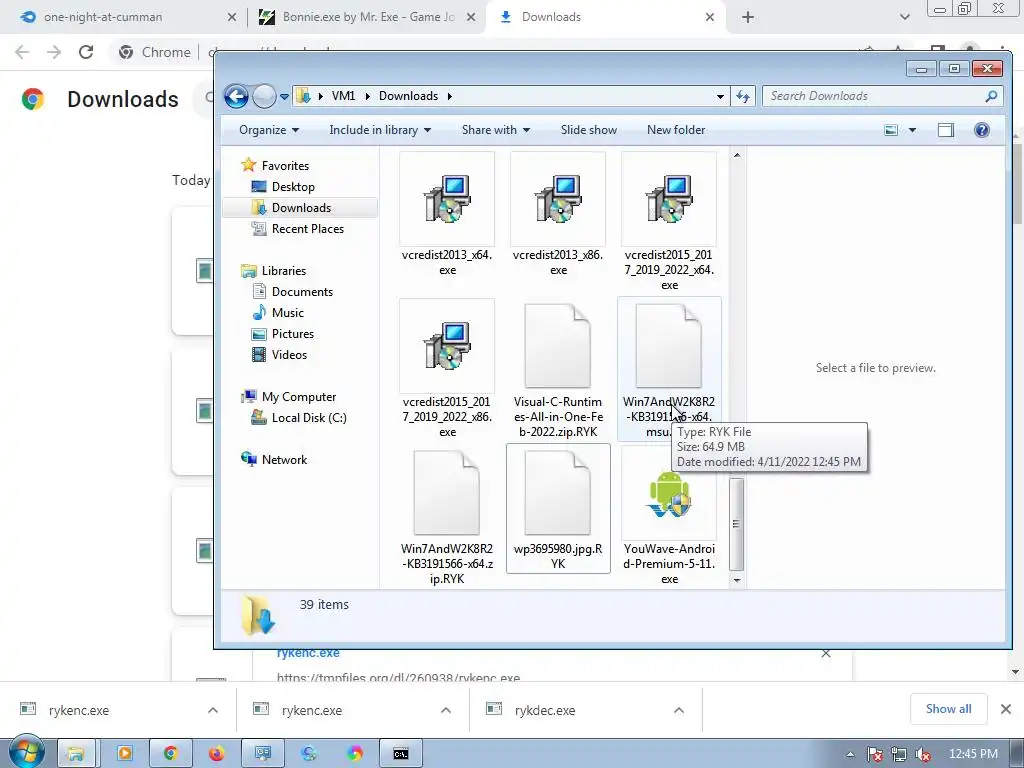Viewport: 1024px width, 768px height.
Task: Open the Windows Start menu
Action: click(x=26, y=752)
